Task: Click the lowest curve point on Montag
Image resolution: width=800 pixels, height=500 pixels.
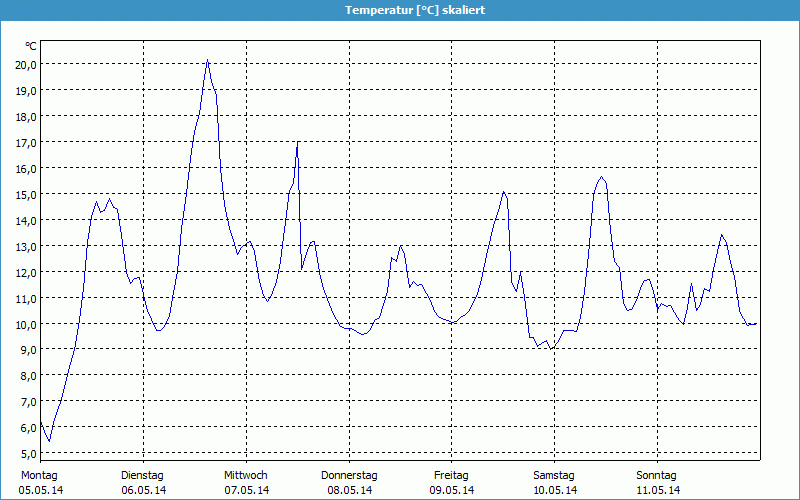Action: 49,441
